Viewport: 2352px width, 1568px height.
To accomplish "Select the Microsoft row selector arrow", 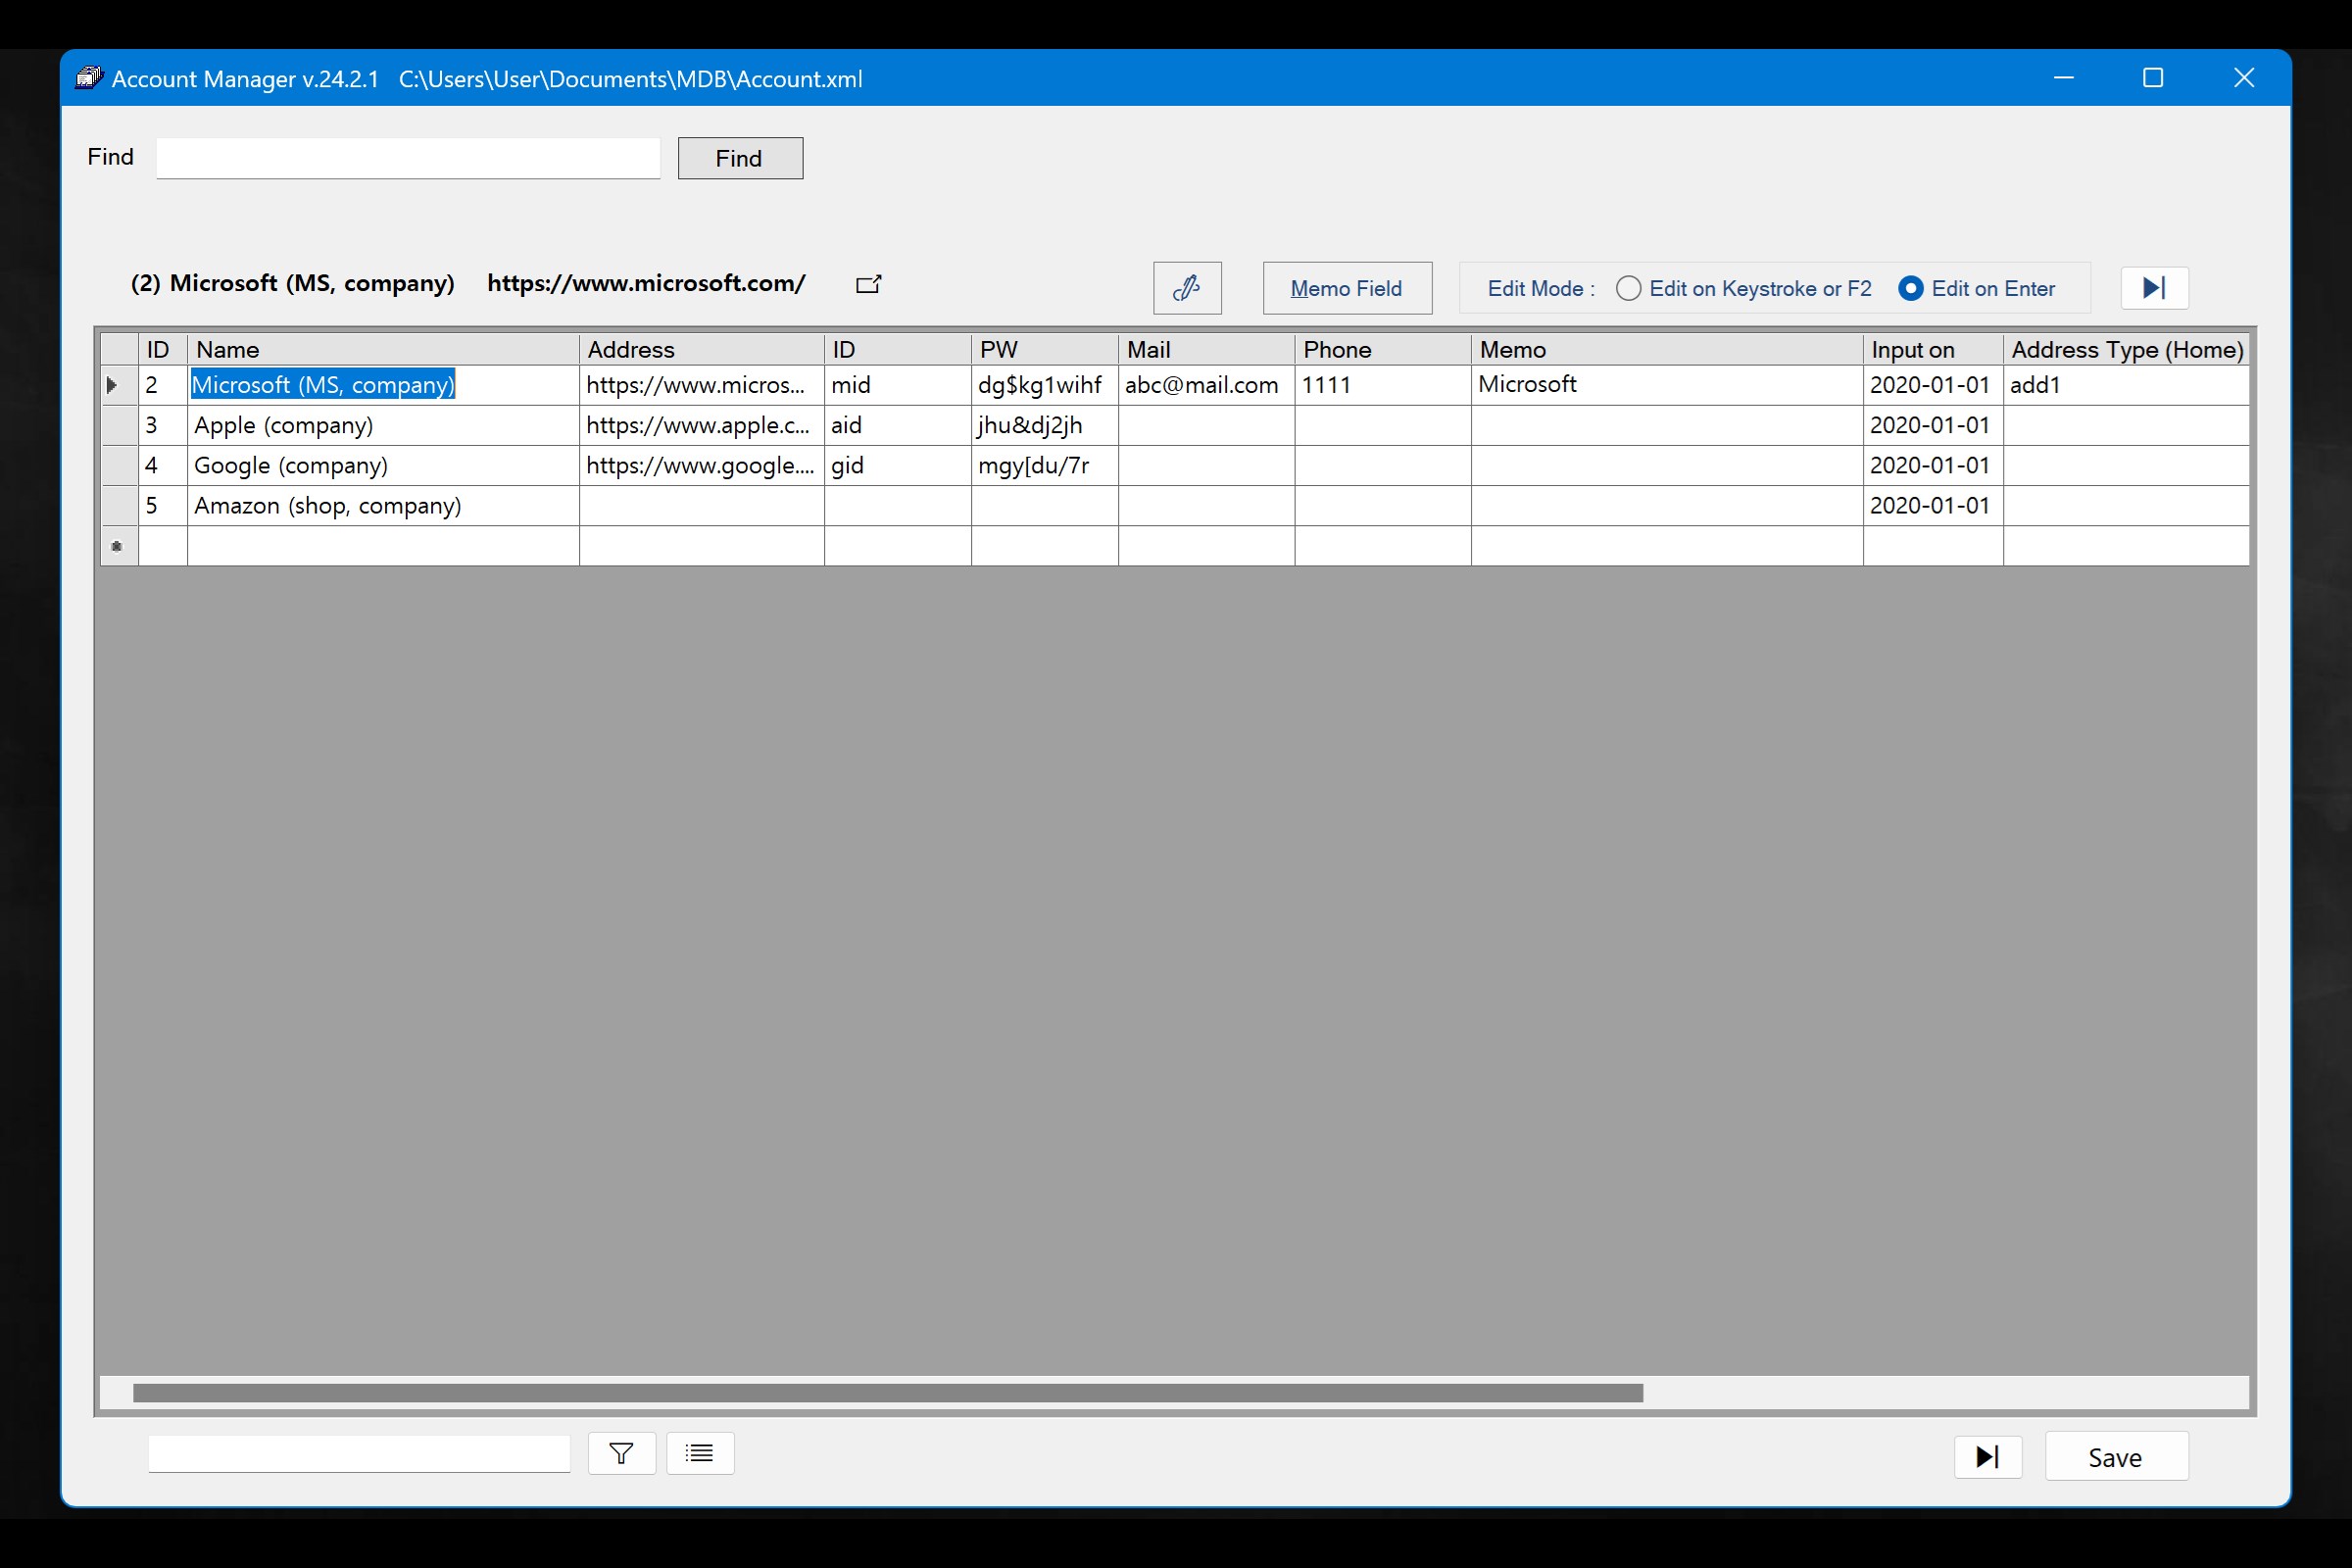I will (x=119, y=385).
